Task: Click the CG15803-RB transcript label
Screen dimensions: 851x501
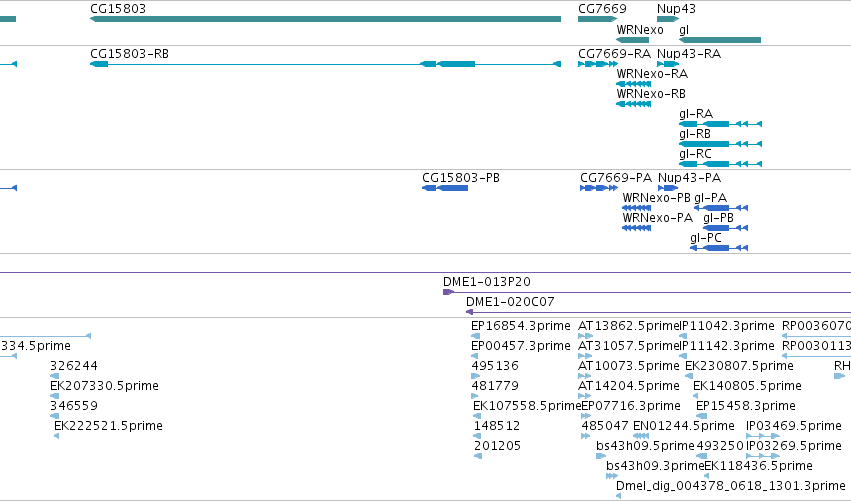Action: (129, 54)
